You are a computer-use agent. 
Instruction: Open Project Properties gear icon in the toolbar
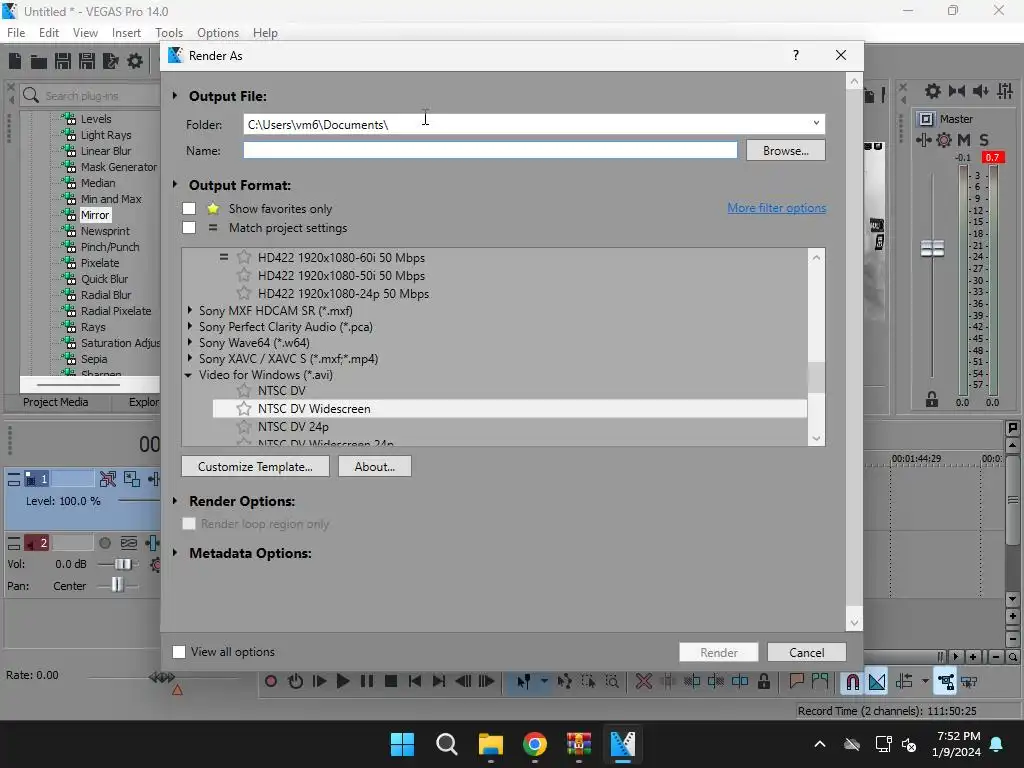pos(135,61)
